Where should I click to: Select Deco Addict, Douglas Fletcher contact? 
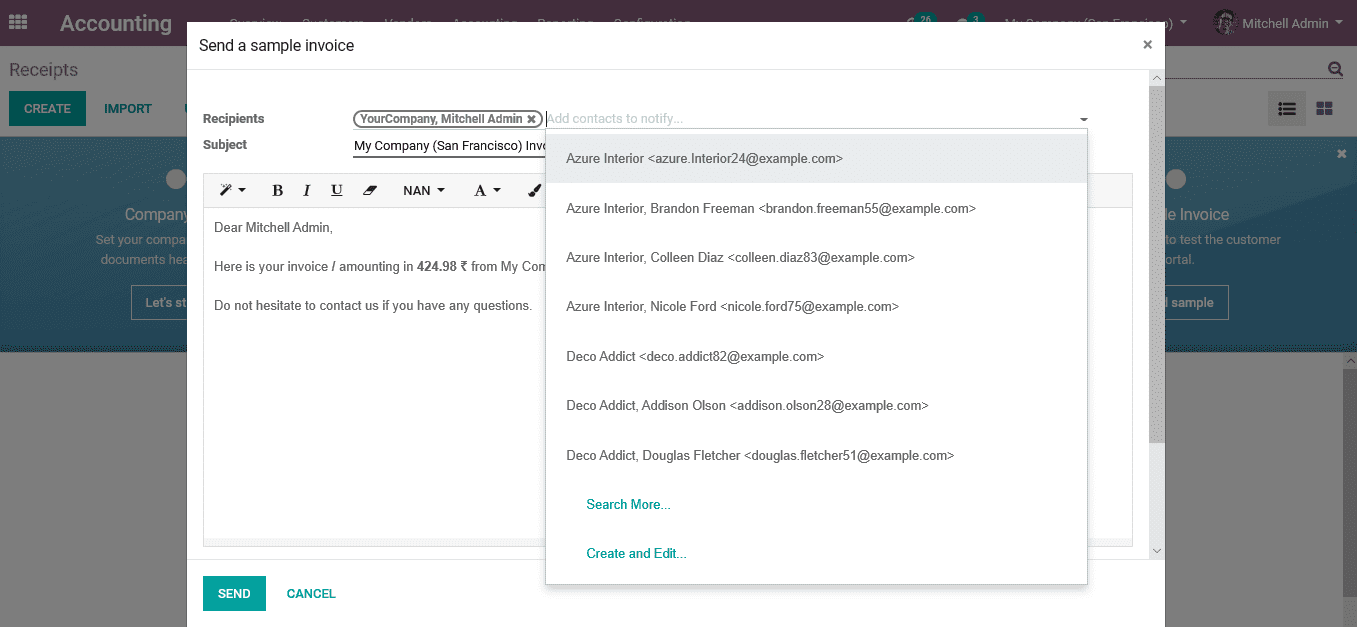[816, 455]
